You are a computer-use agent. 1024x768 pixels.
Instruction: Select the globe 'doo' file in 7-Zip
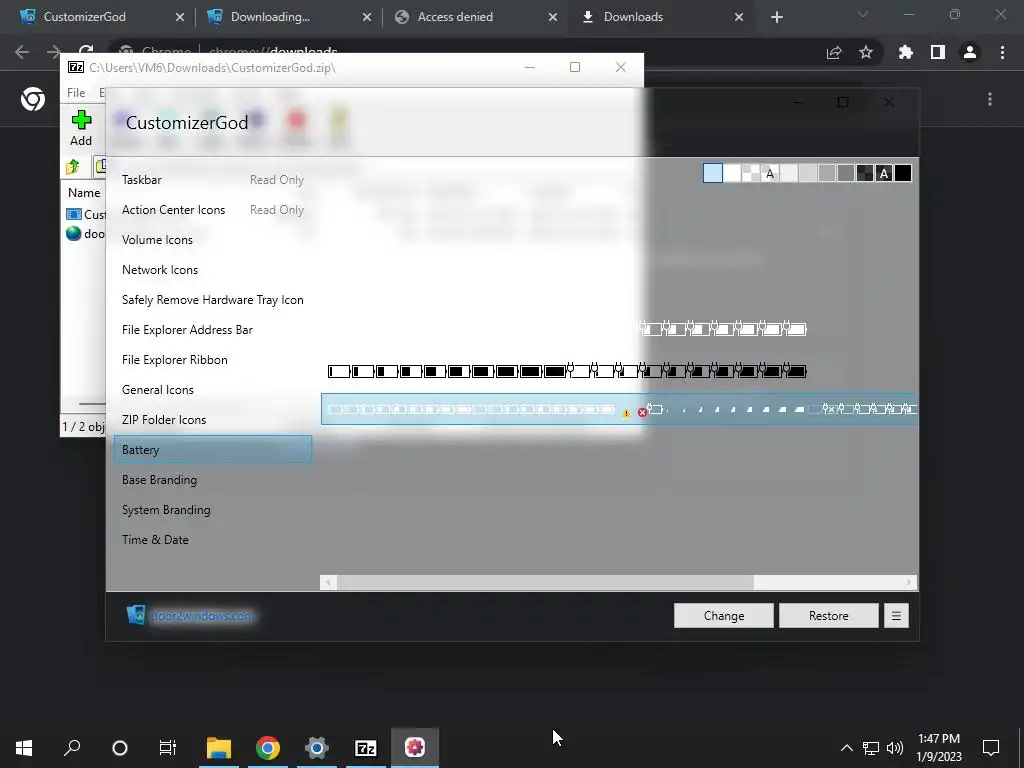click(x=86, y=233)
